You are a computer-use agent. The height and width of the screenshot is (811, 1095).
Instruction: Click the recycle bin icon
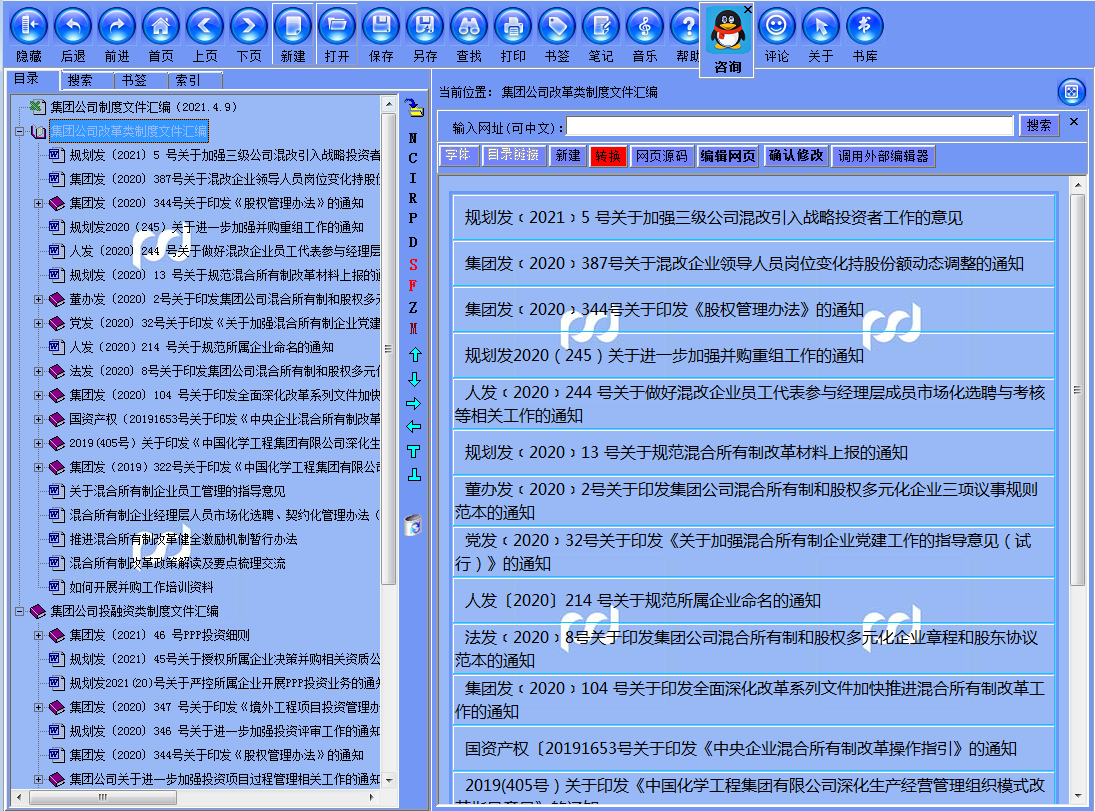(414, 525)
